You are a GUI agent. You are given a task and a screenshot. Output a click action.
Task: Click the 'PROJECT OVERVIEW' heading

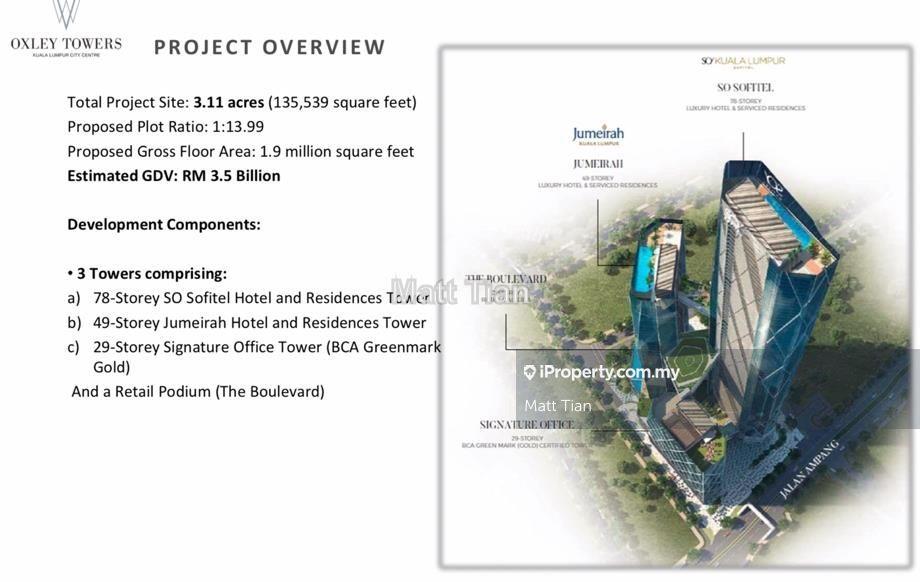tap(269, 47)
